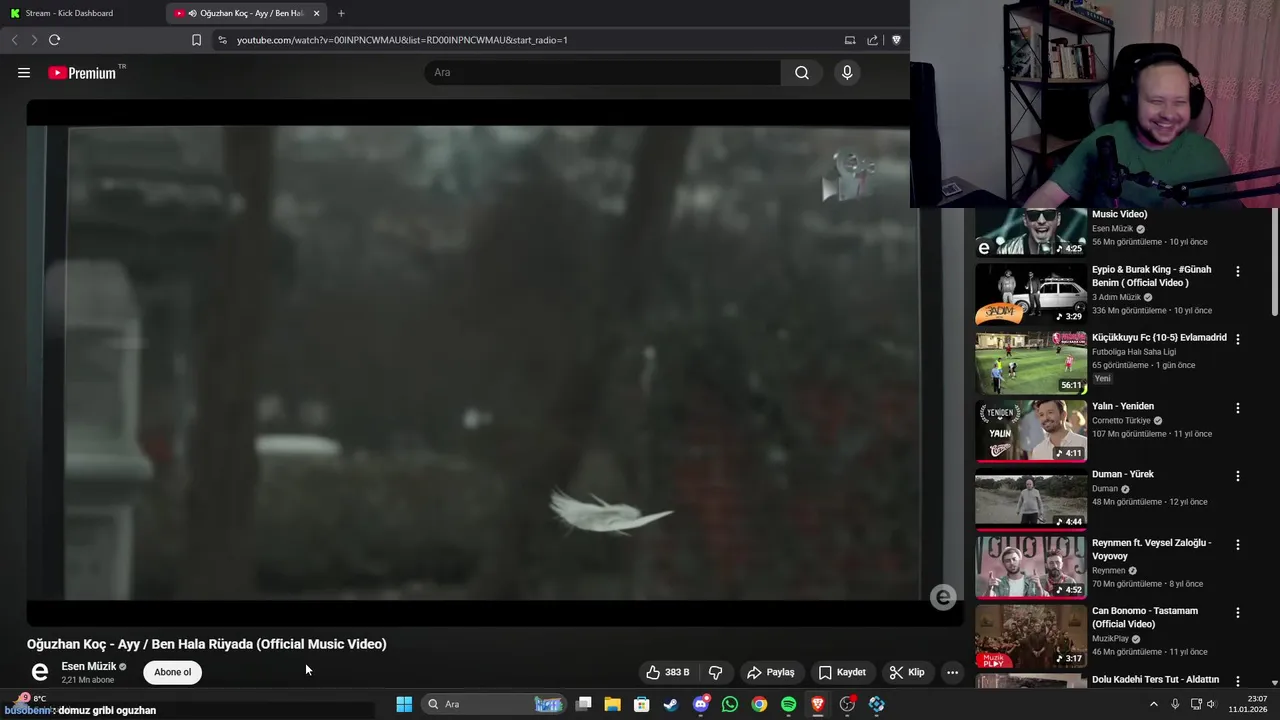Open Task View on taskbar
This screenshot has width=1280, height=720.
(584, 704)
